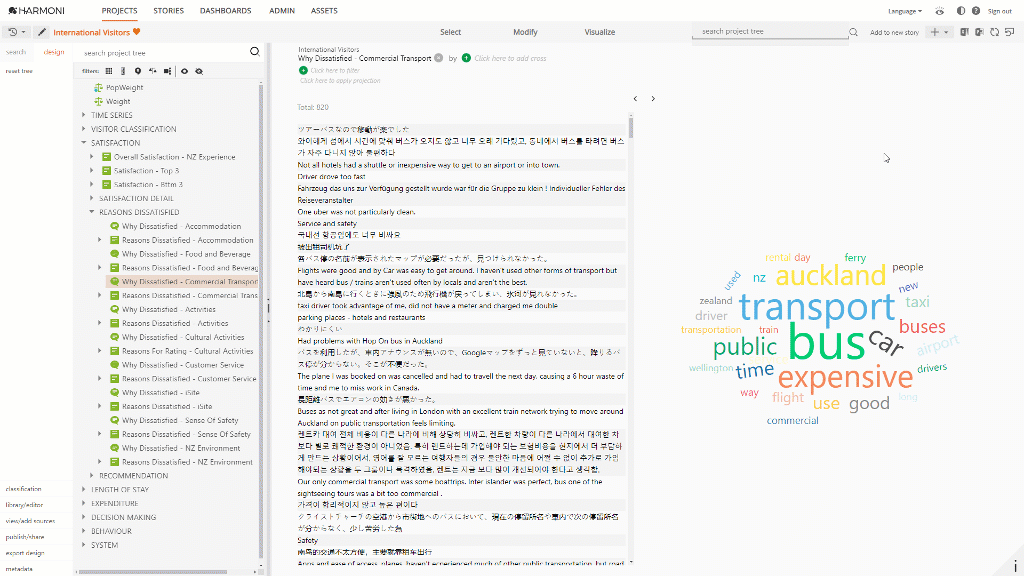Expand VISITOR CLASSIFICATION folder
Screen dimensions: 1024x576
84,129
